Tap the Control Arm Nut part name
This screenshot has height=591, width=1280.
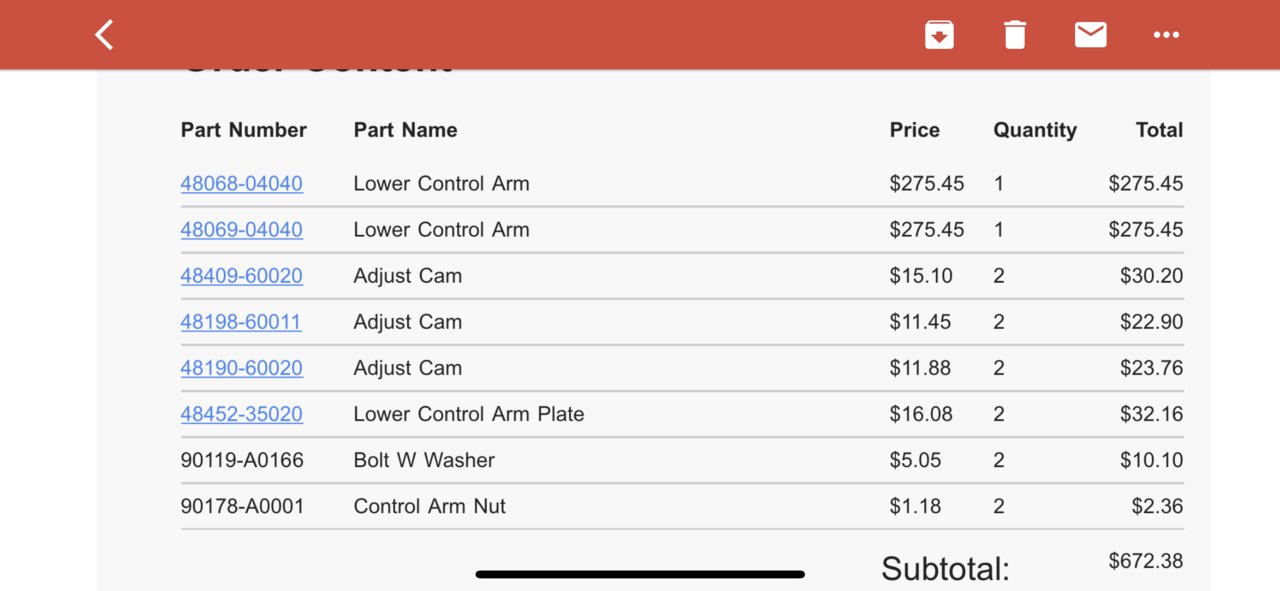pyautogui.click(x=429, y=506)
